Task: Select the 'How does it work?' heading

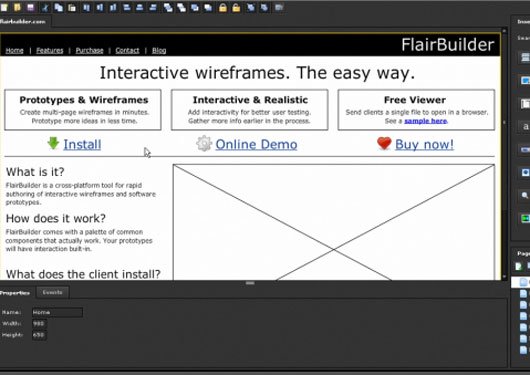Action: click(x=56, y=218)
